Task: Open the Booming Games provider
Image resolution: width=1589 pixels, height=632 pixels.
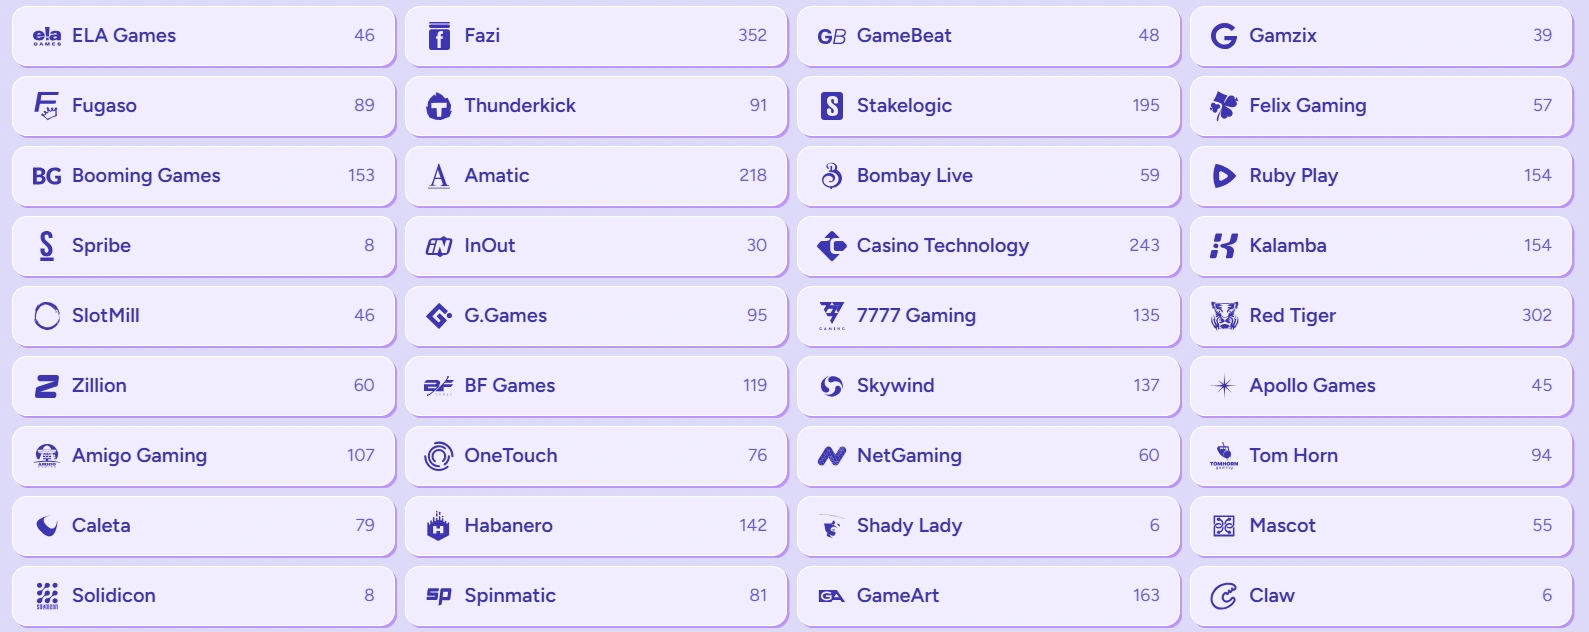Action: point(203,176)
